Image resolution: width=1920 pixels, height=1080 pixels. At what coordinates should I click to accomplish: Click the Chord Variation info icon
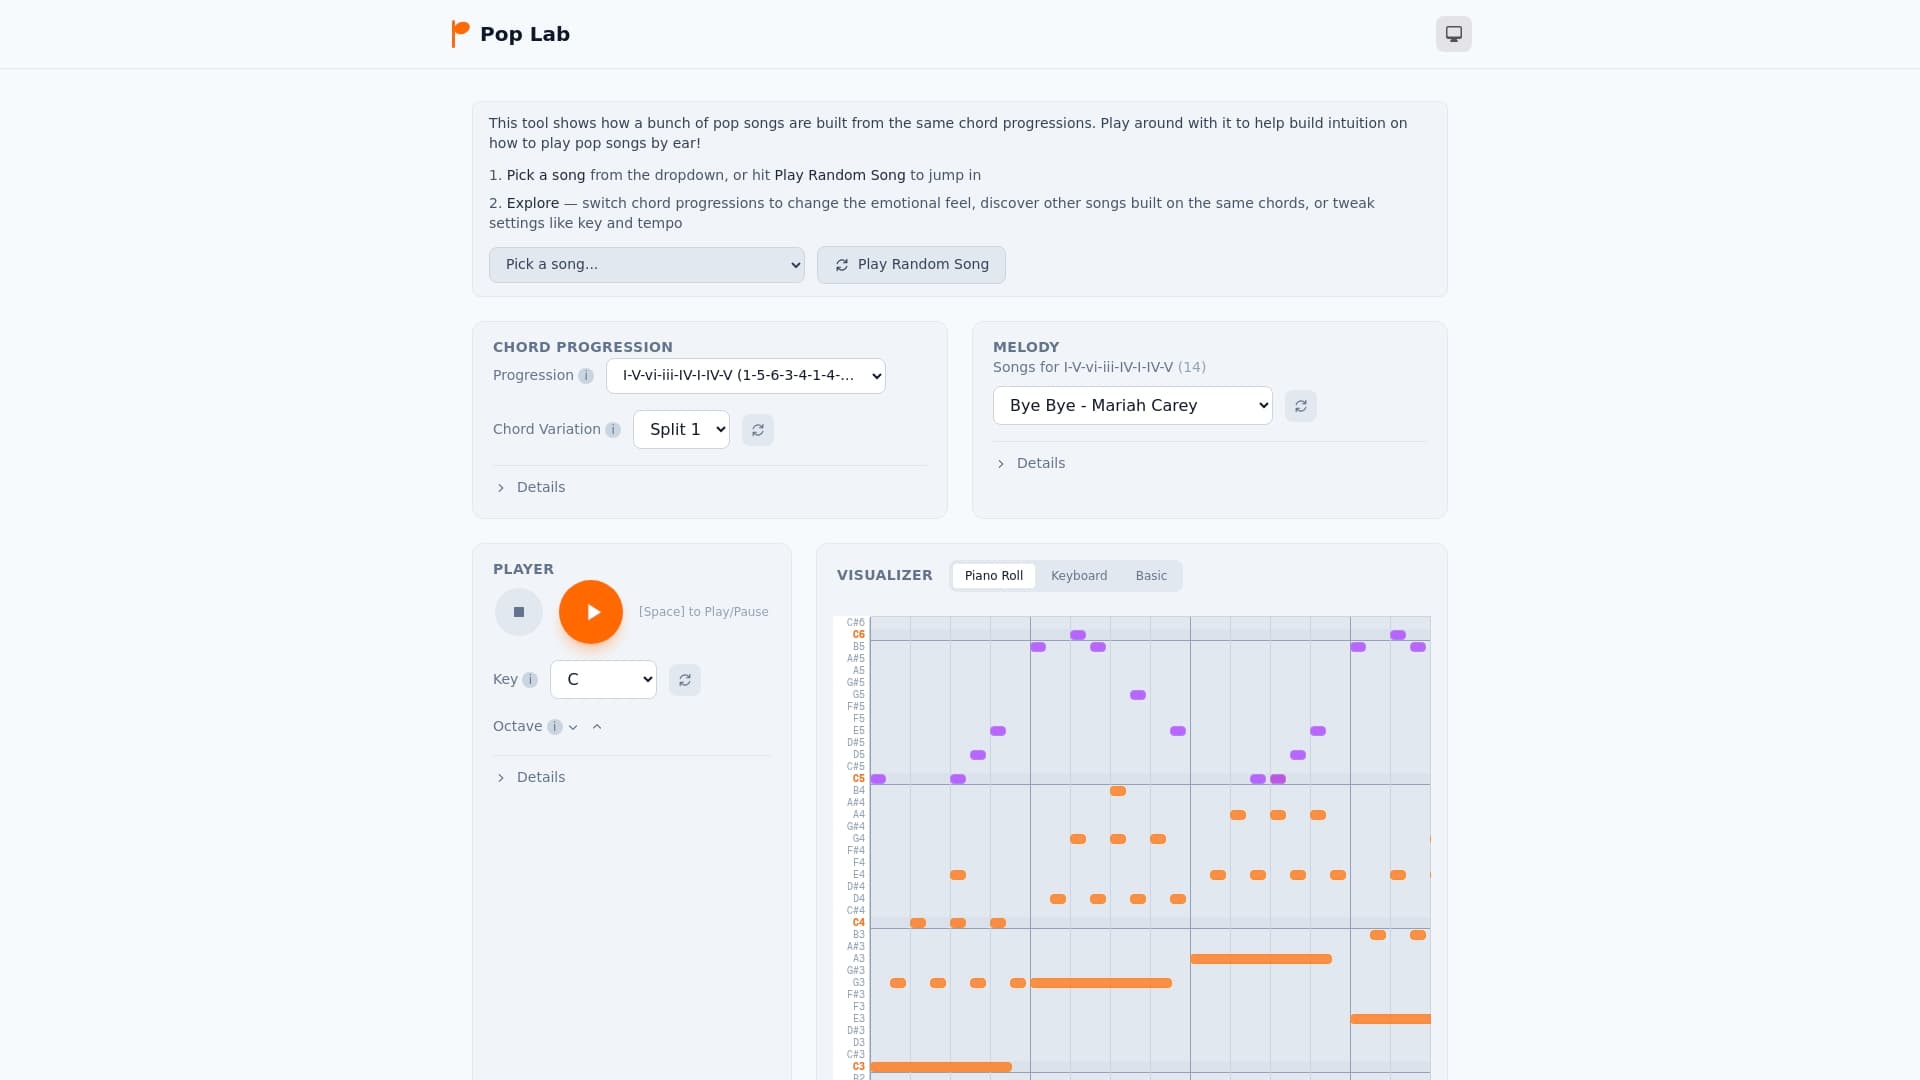coord(612,429)
